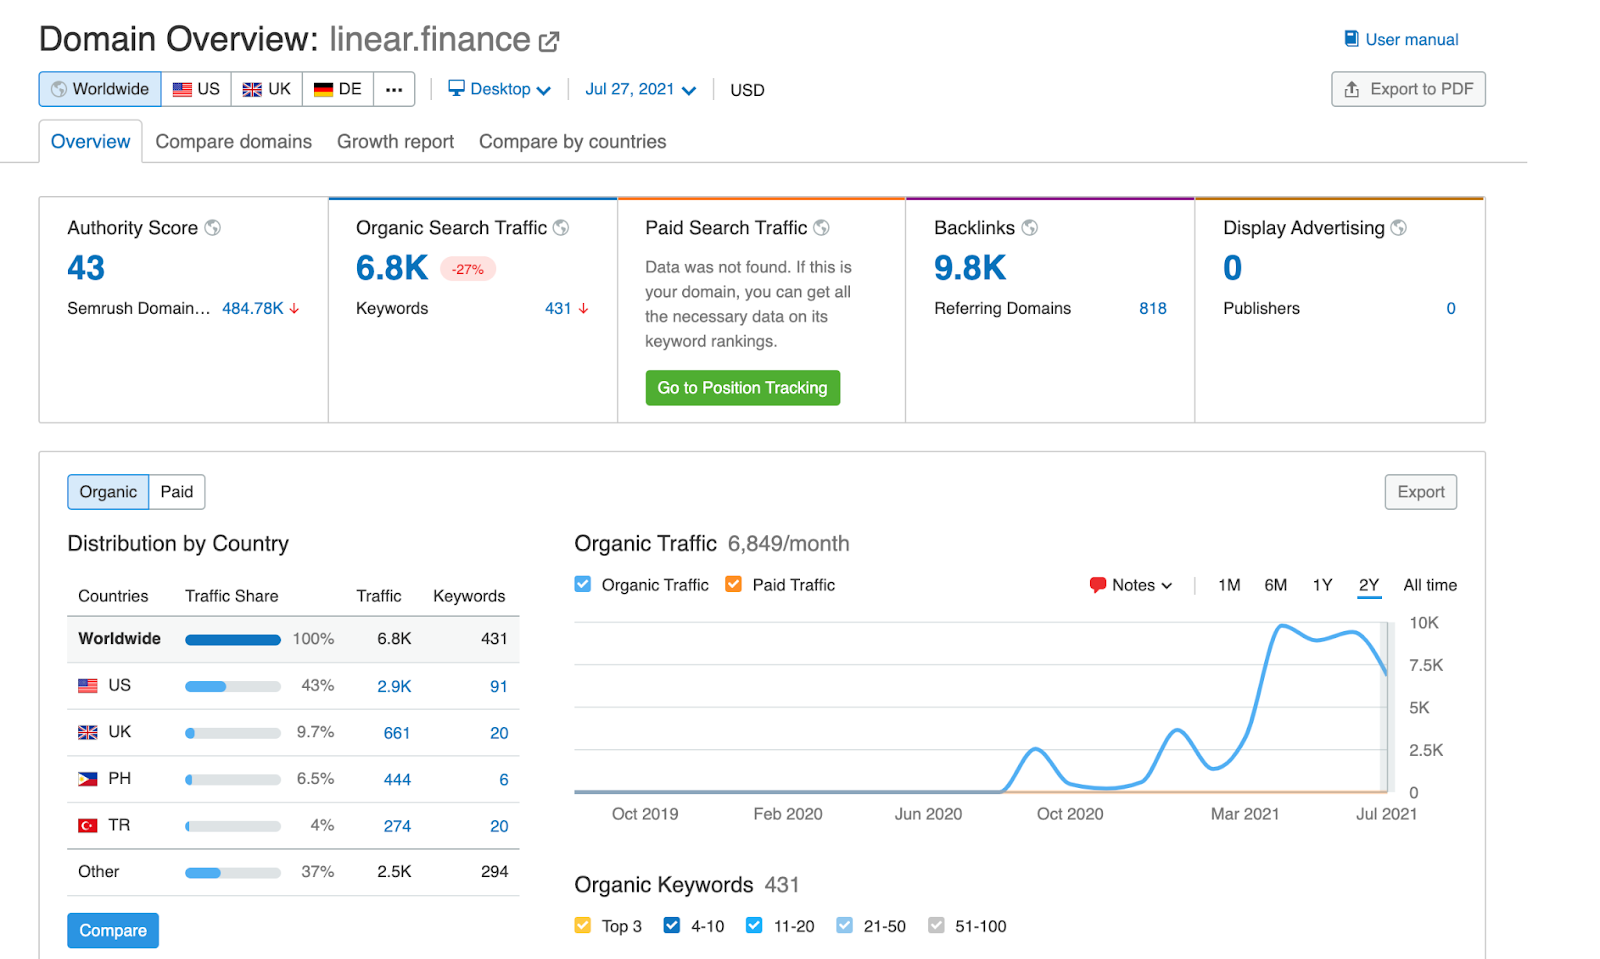
Task: Click the Go to Position Tracking button
Action: pos(743,388)
